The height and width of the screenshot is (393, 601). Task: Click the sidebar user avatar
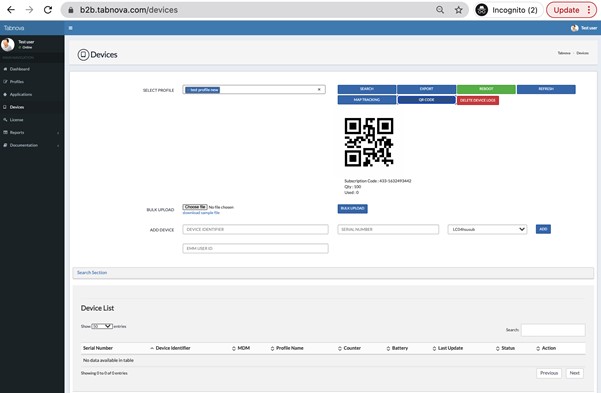(x=8, y=45)
